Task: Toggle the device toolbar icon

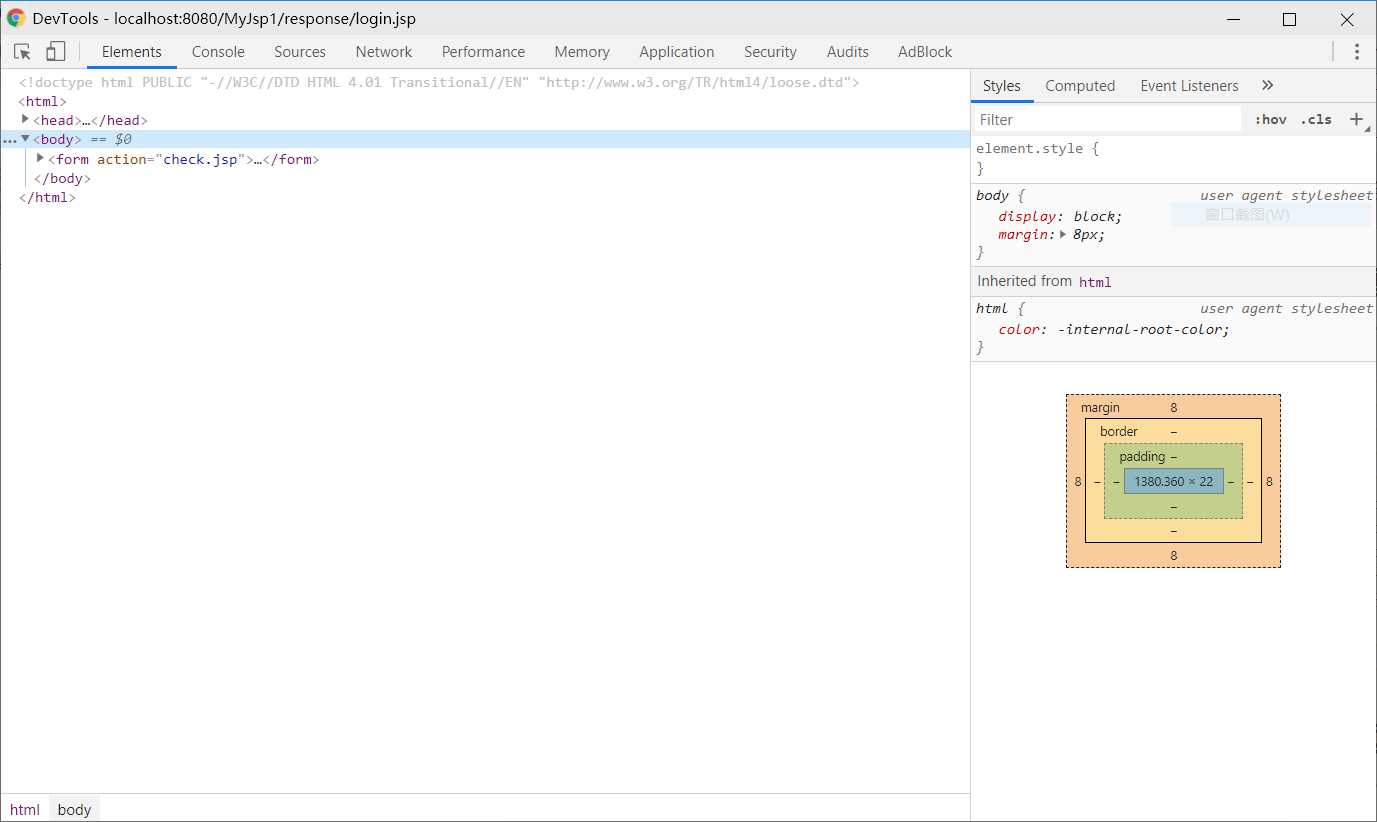Action: click(x=56, y=52)
